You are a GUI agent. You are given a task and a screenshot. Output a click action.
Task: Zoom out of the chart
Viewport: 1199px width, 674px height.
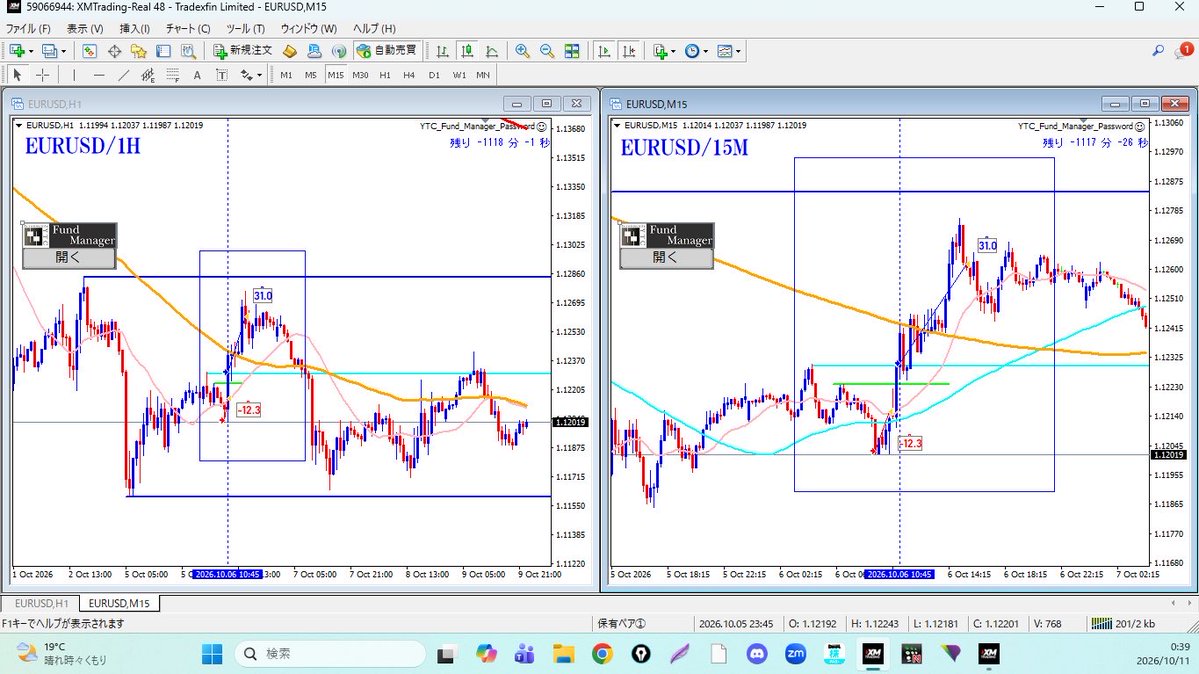coord(547,51)
